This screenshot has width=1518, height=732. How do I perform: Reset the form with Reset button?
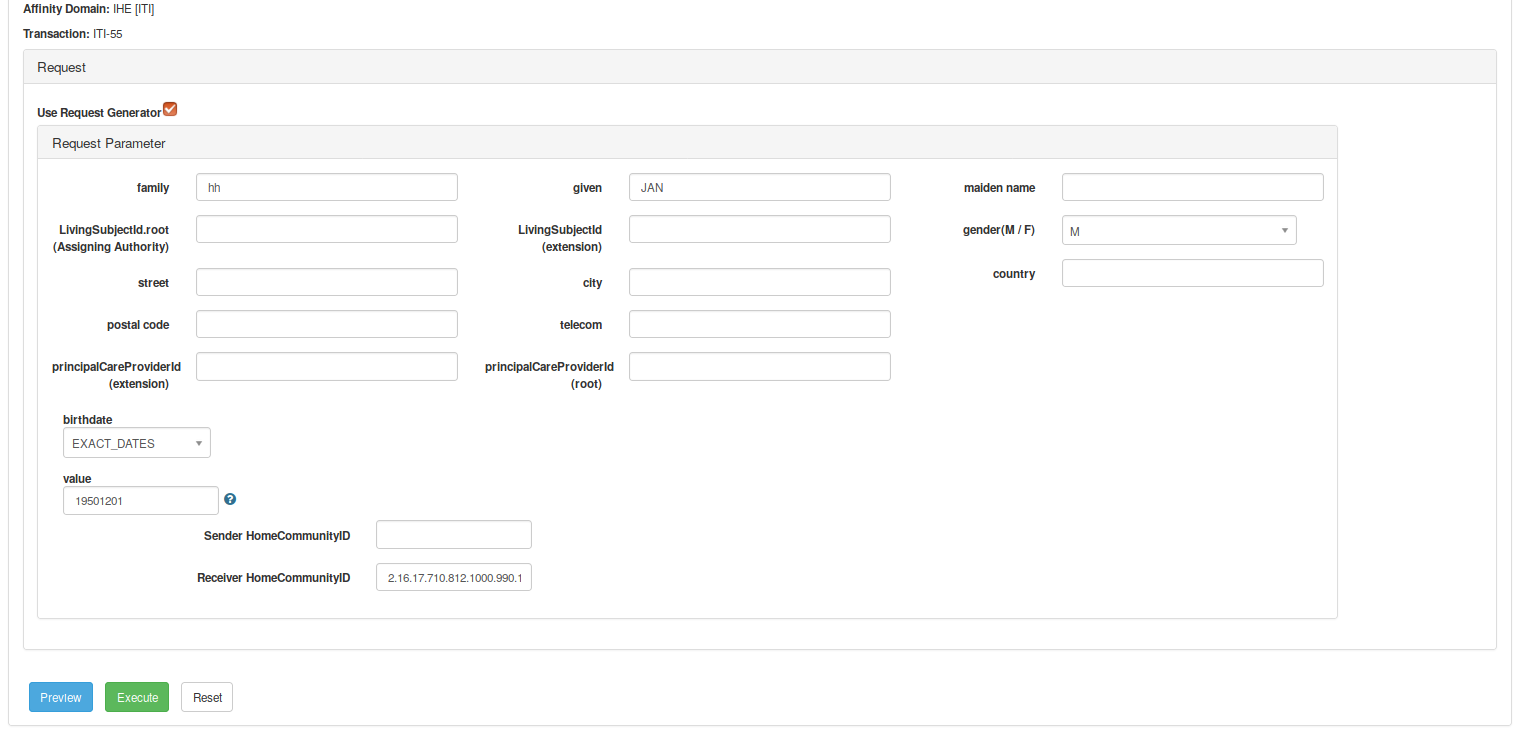207,697
